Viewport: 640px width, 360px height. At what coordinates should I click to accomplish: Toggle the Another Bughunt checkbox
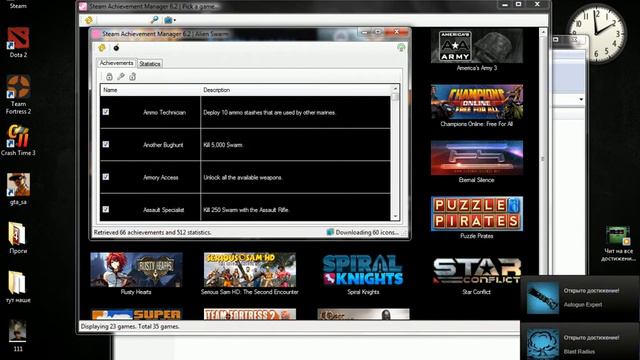pos(106,144)
